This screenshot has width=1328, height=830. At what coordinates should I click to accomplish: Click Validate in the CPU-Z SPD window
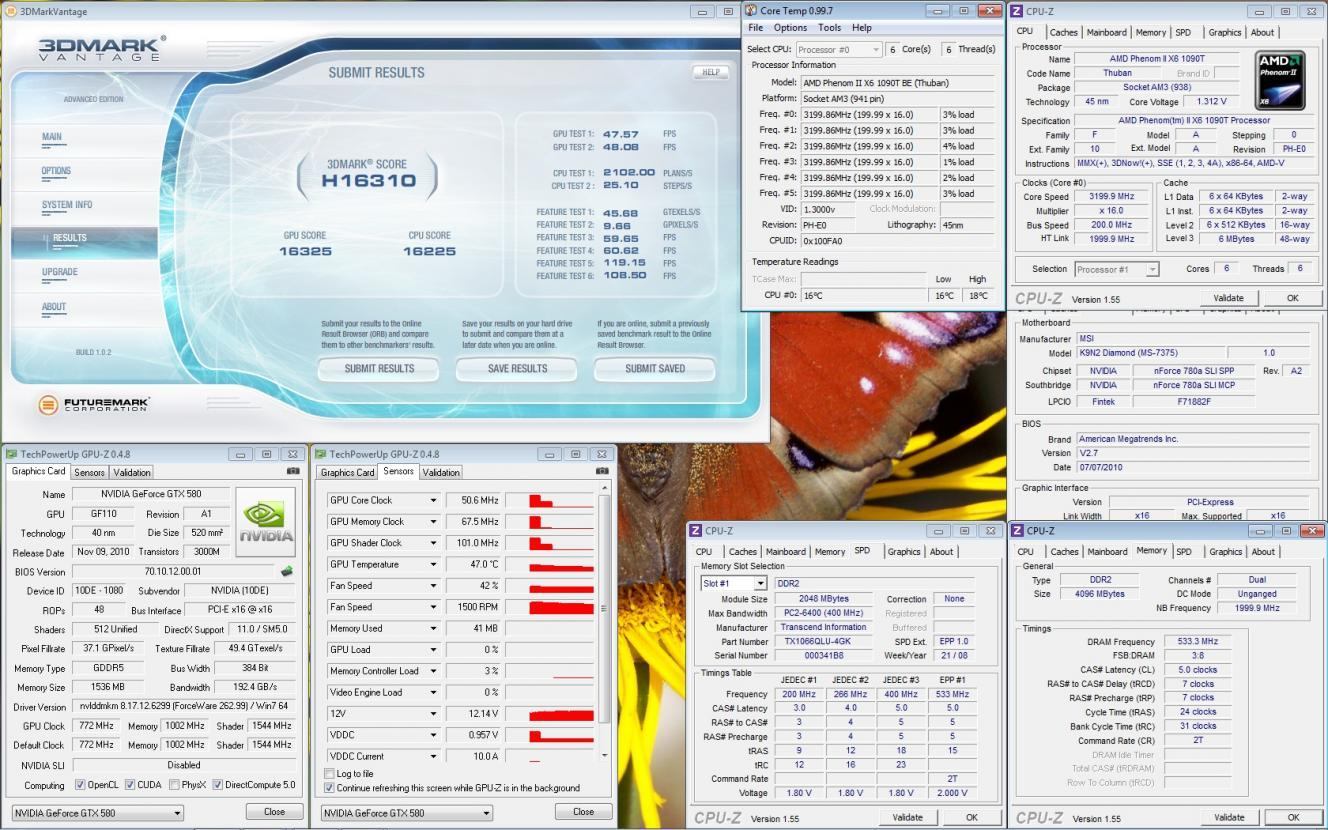[x=908, y=817]
